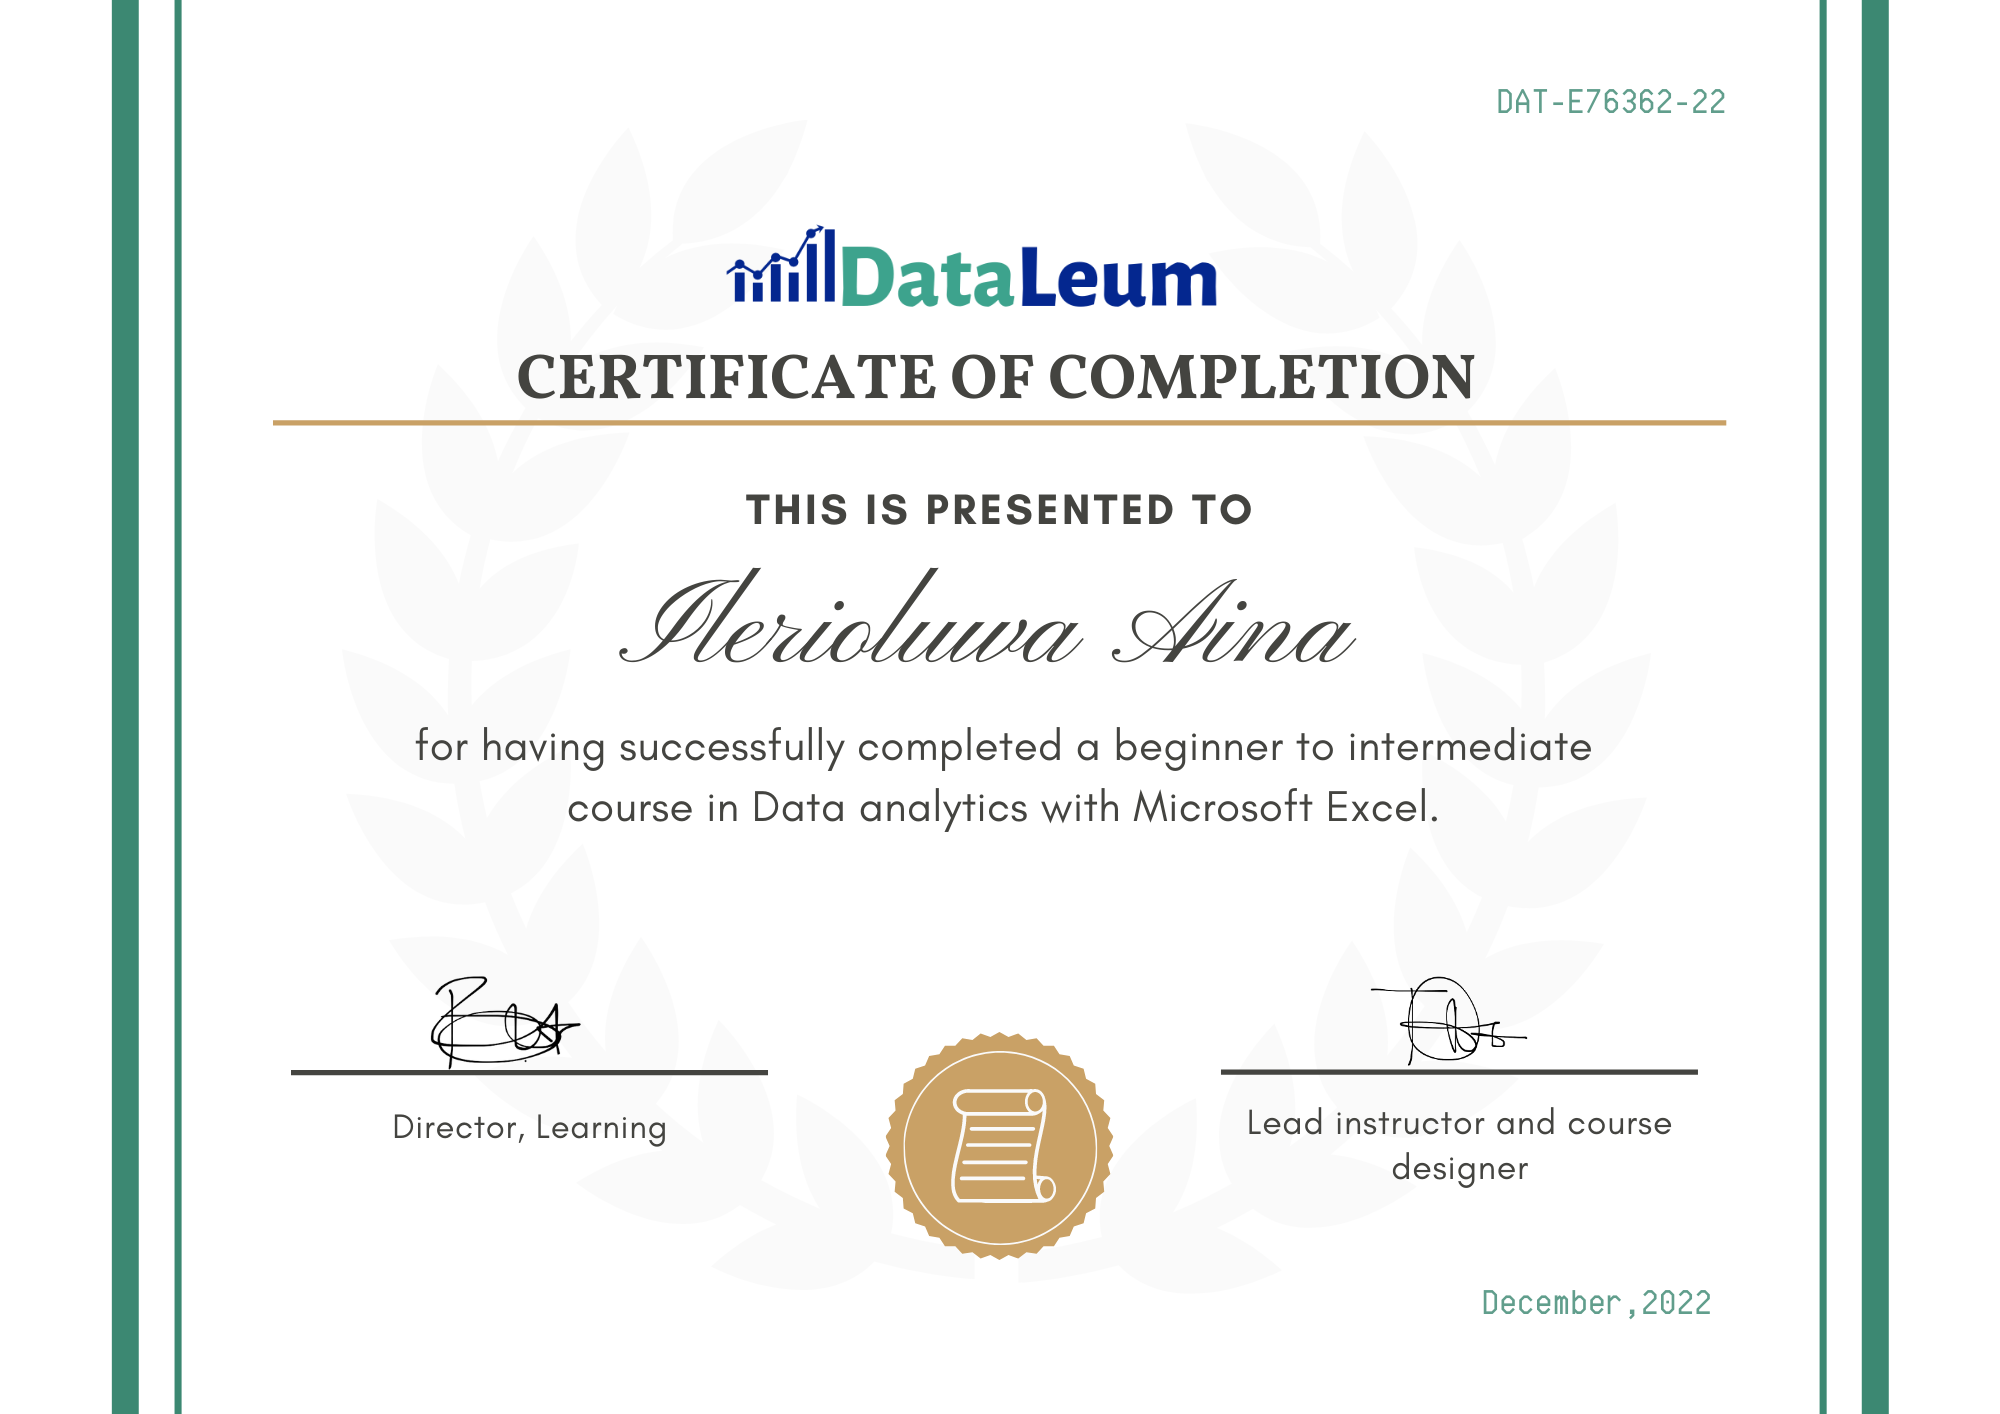
Task: Click the THIS IS PRESENTED TO text
Action: [999, 510]
